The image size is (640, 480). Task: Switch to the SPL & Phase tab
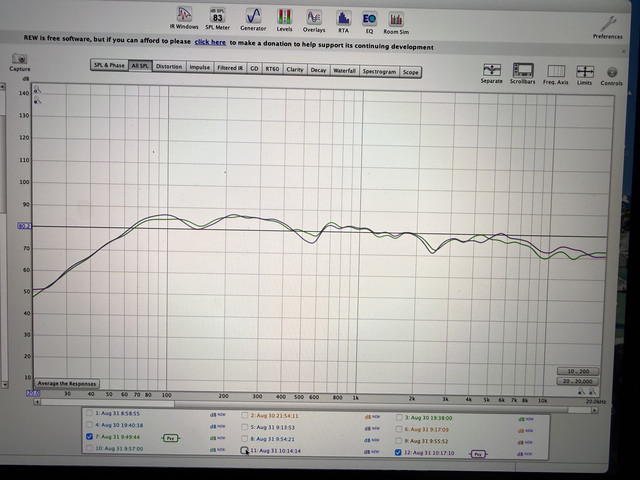[x=109, y=65]
